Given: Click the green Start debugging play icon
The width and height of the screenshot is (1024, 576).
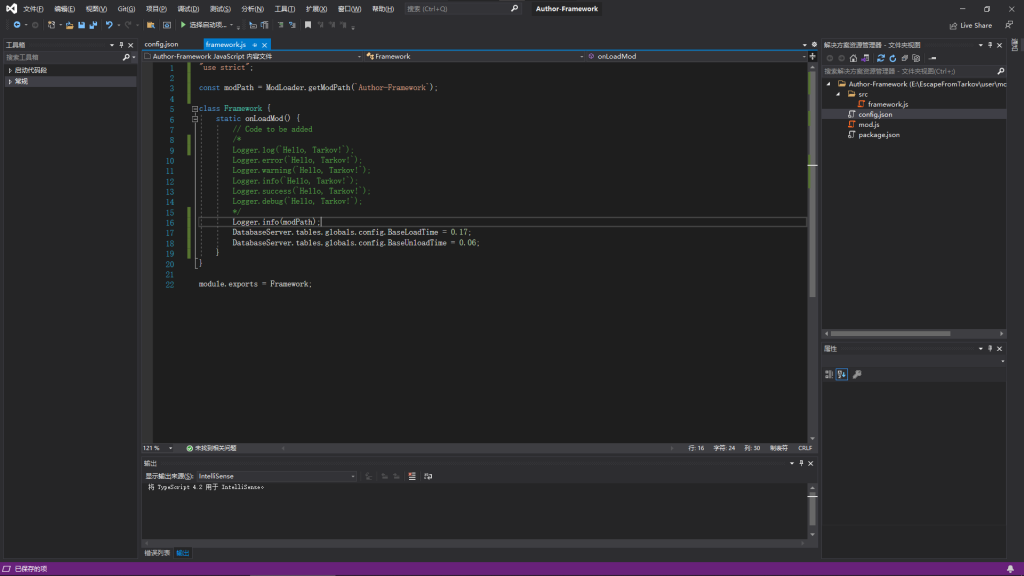Looking at the screenshot, I should click(x=183, y=25).
